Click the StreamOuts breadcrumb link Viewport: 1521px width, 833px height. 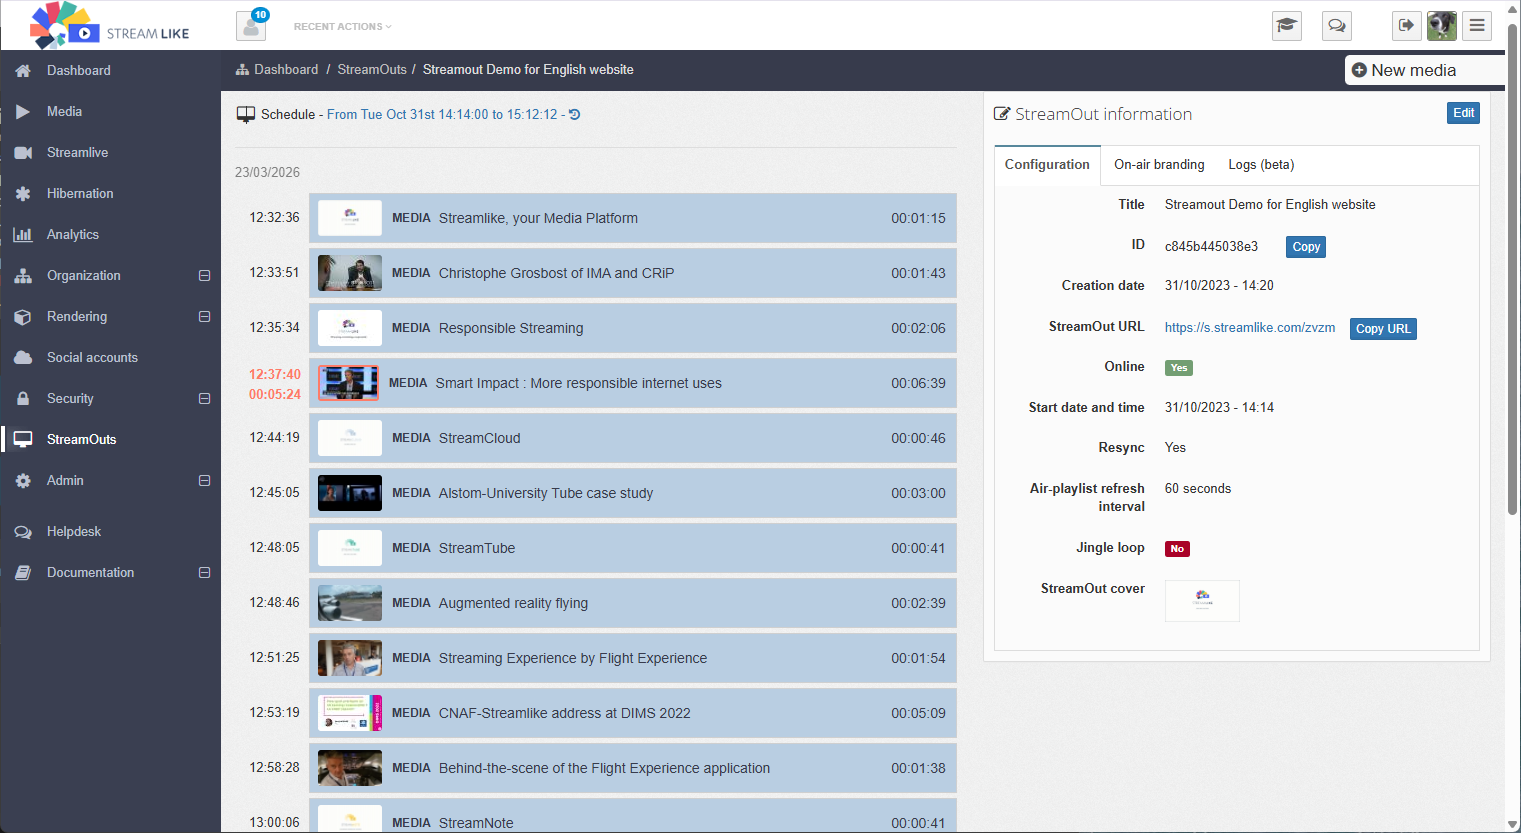tap(372, 70)
